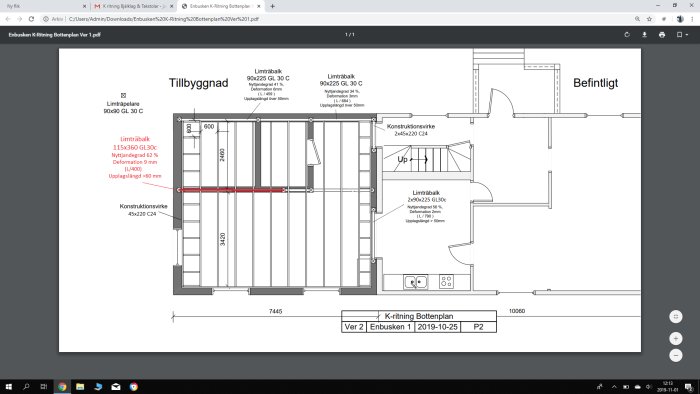Open the volume control in tray

tap(649, 386)
